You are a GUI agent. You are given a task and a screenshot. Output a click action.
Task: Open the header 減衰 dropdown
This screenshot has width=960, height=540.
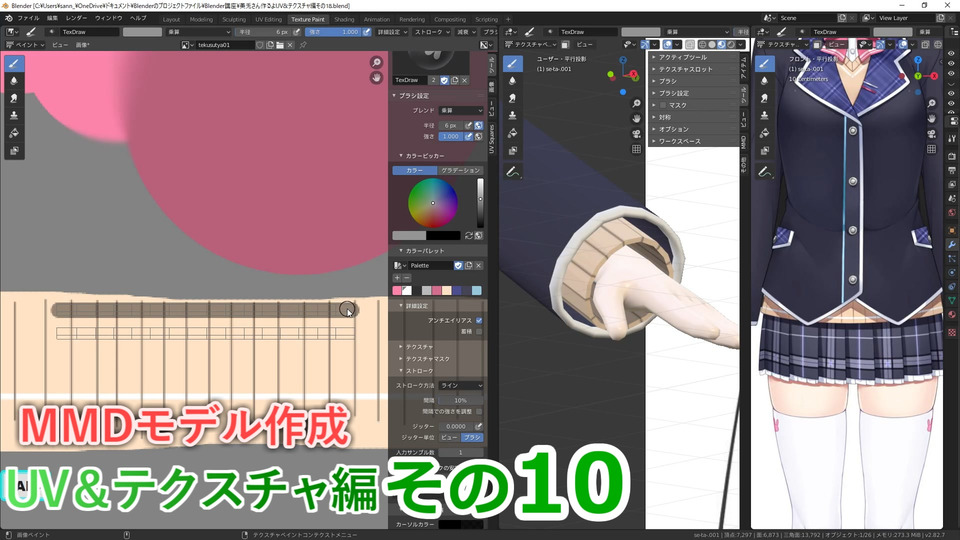[x=466, y=32]
